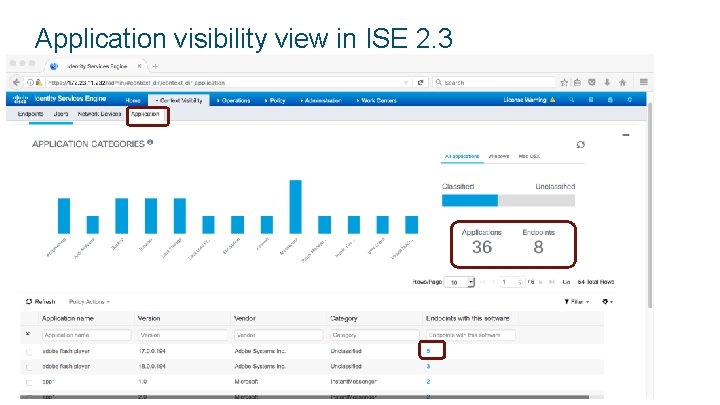
Task: Select the All applications chart tab
Action: (462, 156)
